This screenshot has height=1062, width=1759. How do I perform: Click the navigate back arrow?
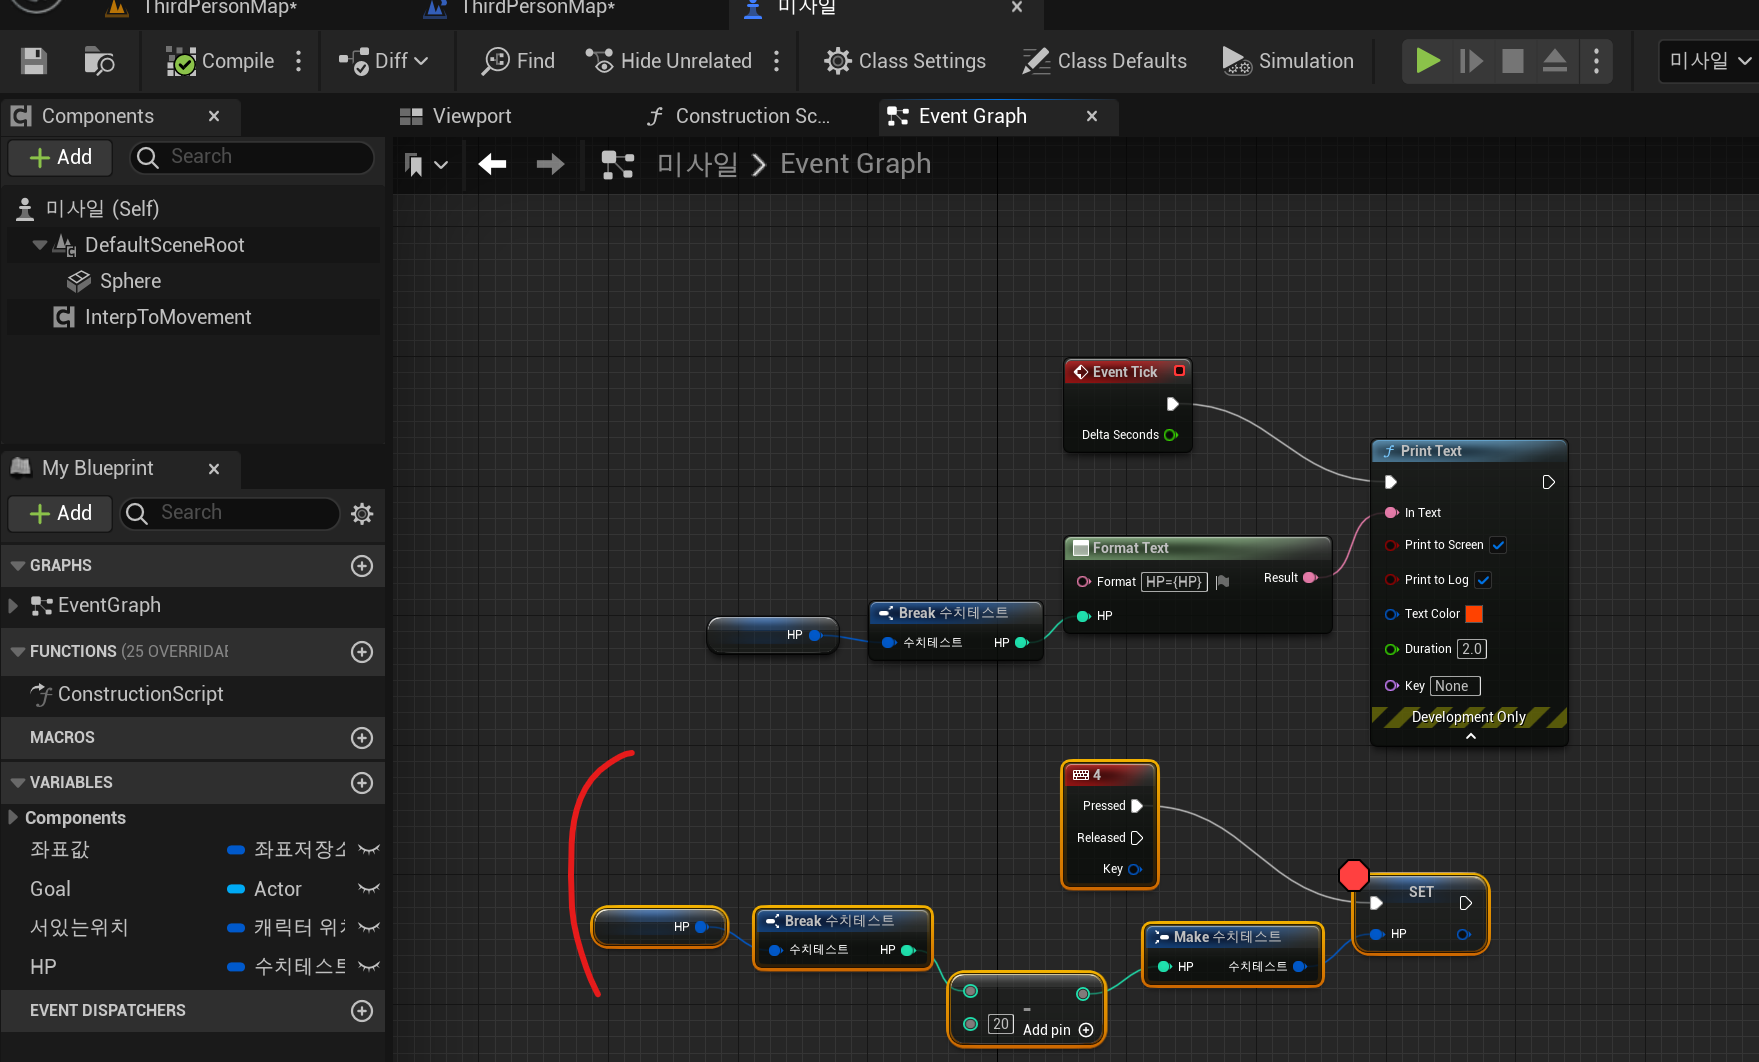pyautogui.click(x=492, y=164)
